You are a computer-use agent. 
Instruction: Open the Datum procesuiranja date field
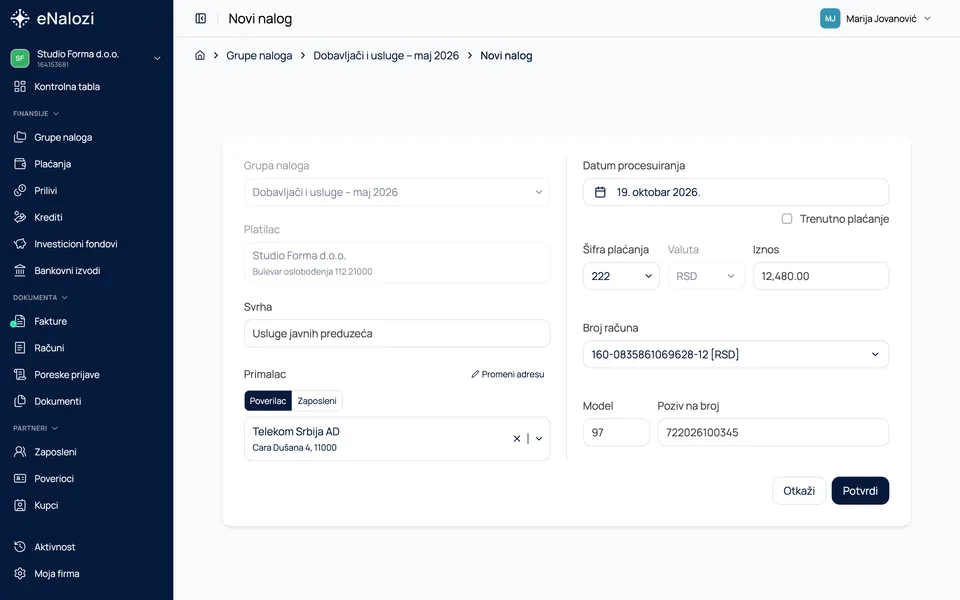click(x=735, y=192)
